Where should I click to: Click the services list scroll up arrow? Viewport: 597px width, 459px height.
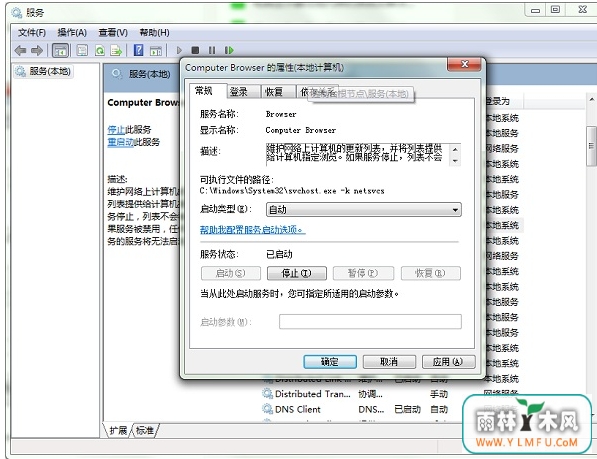pos(592,100)
